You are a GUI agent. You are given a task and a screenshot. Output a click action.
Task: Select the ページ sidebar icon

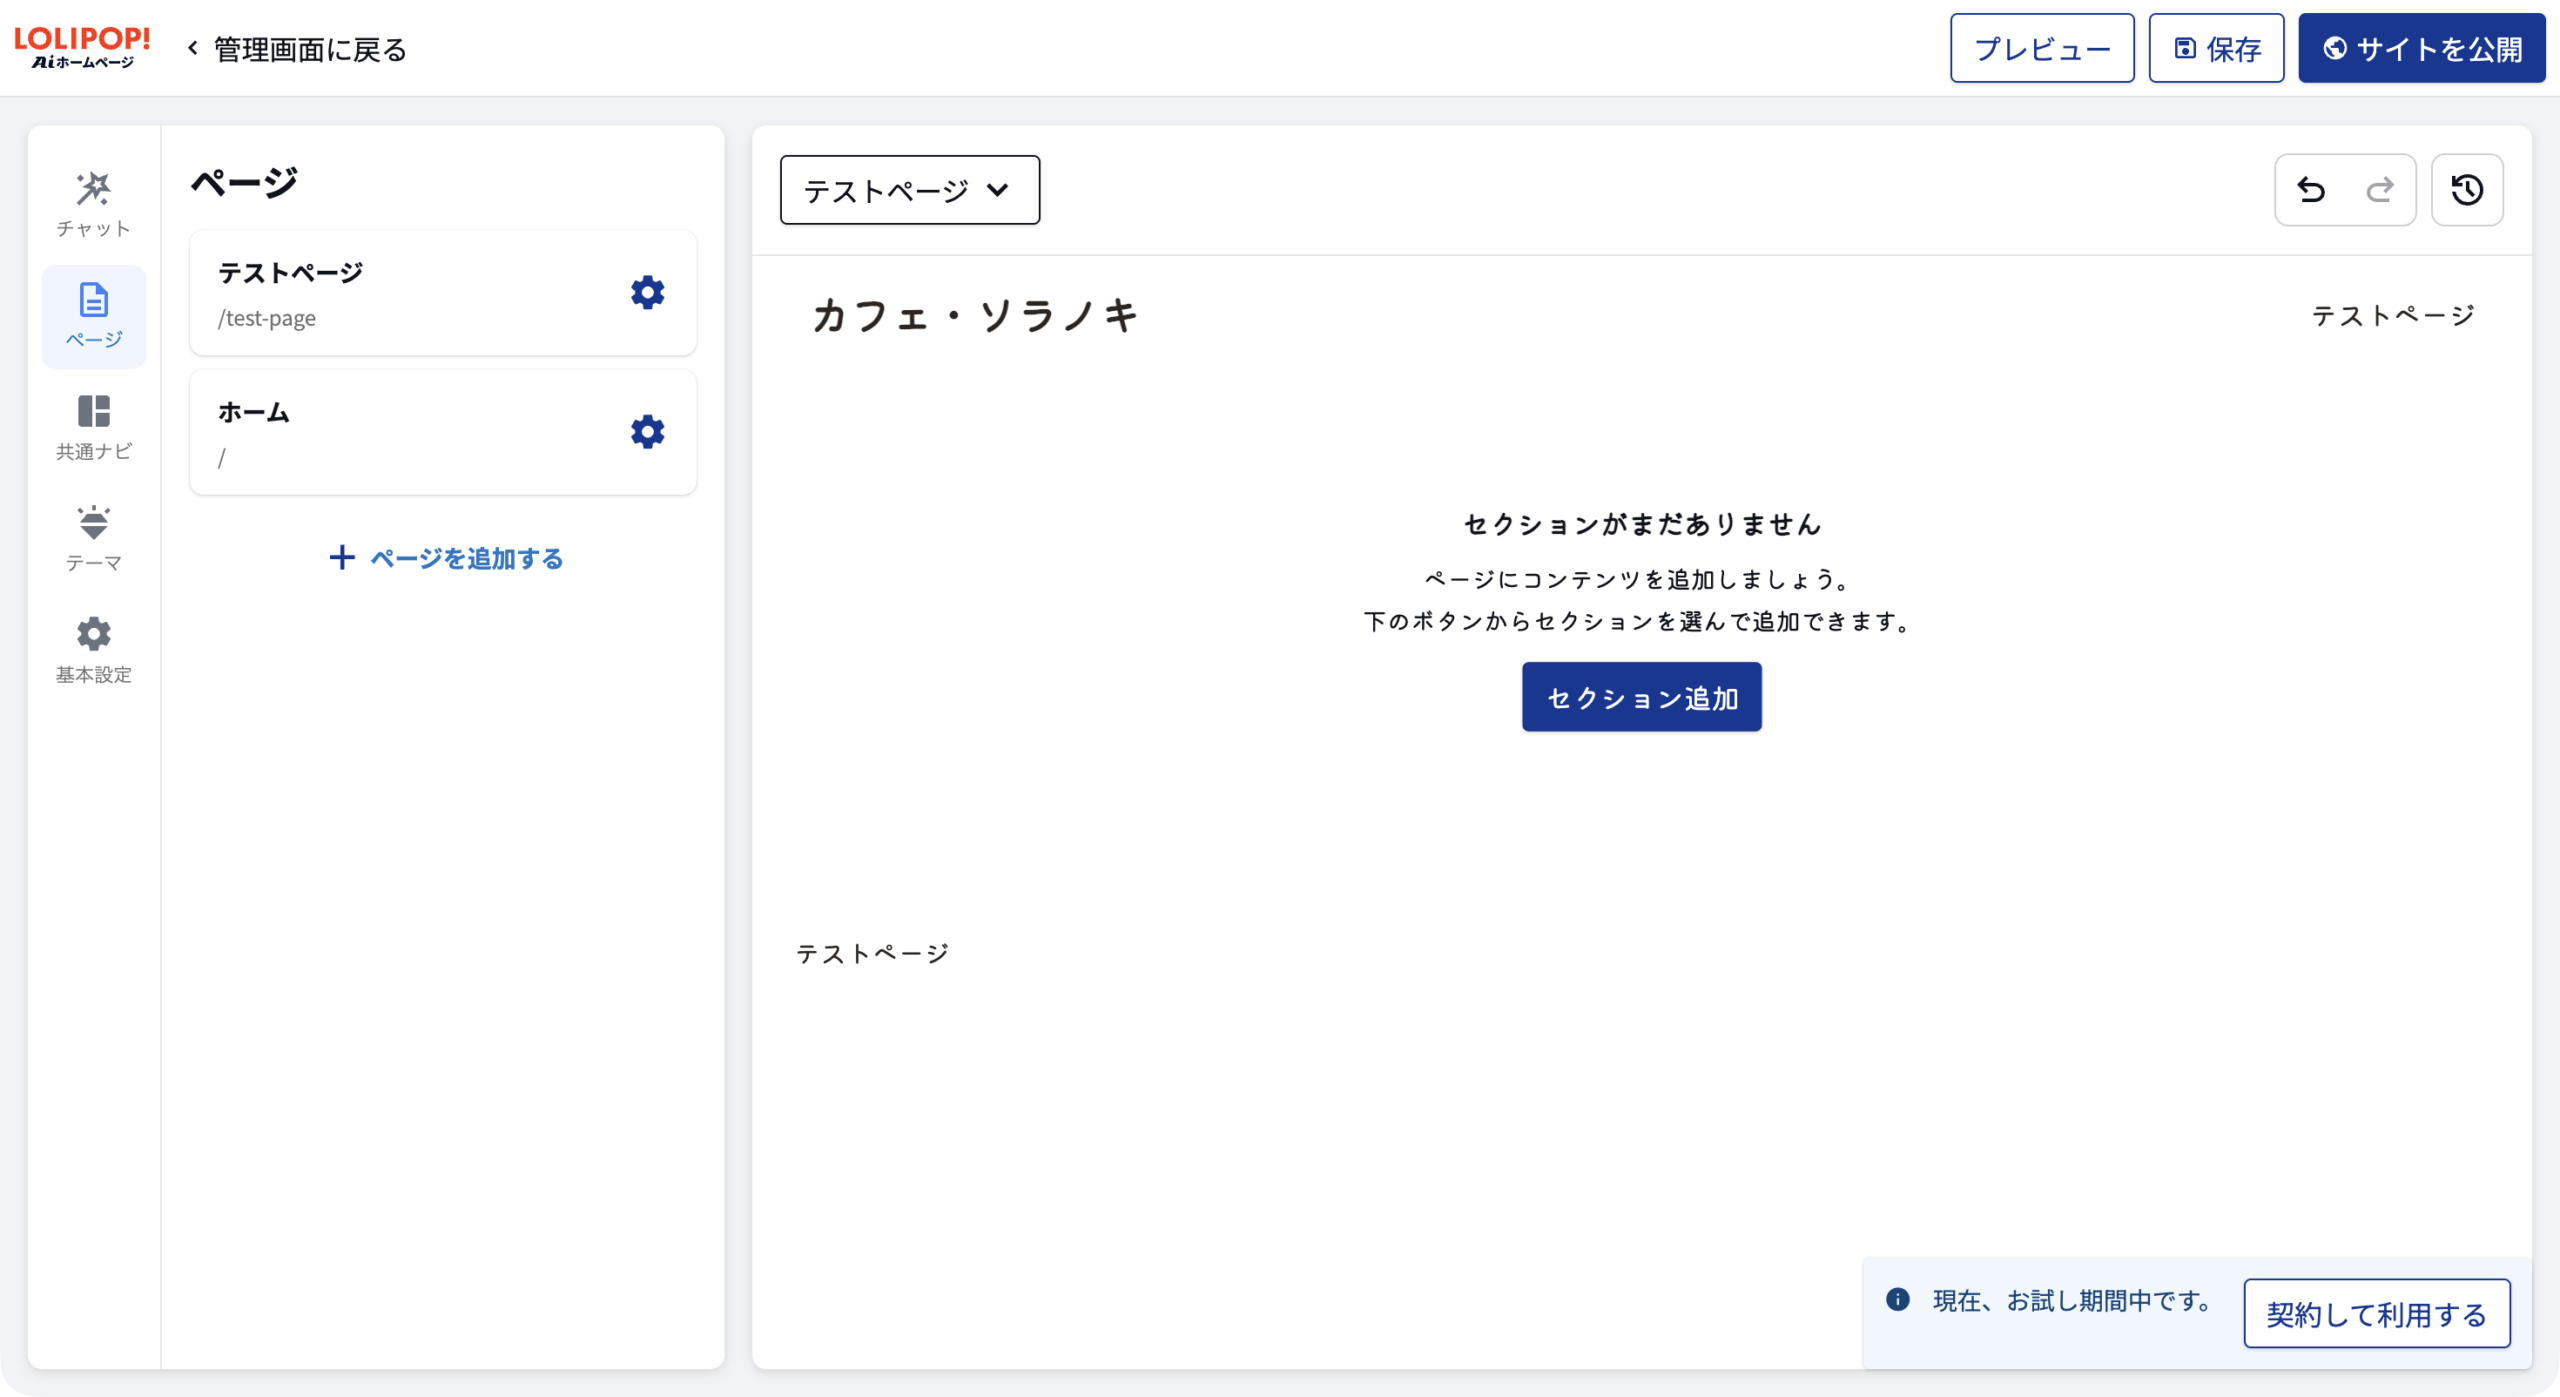93,316
